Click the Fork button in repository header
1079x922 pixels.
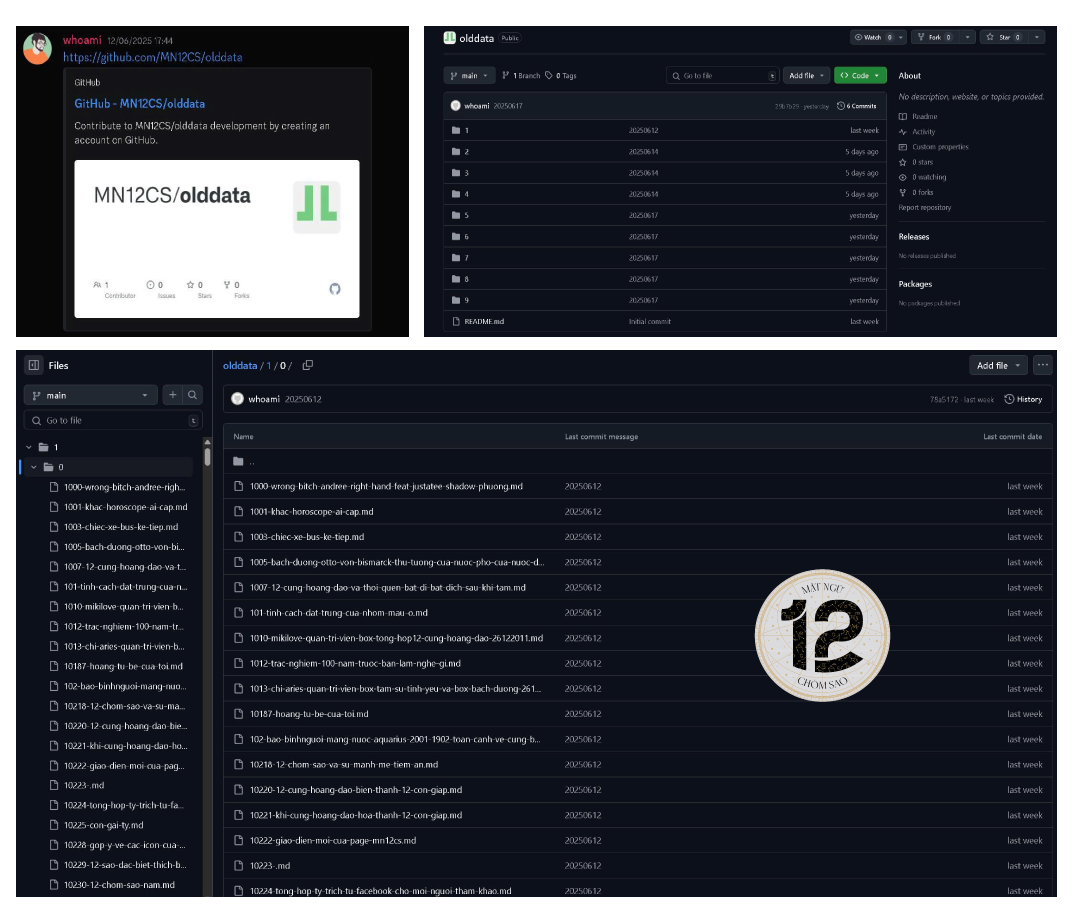click(x=934, y=37)
